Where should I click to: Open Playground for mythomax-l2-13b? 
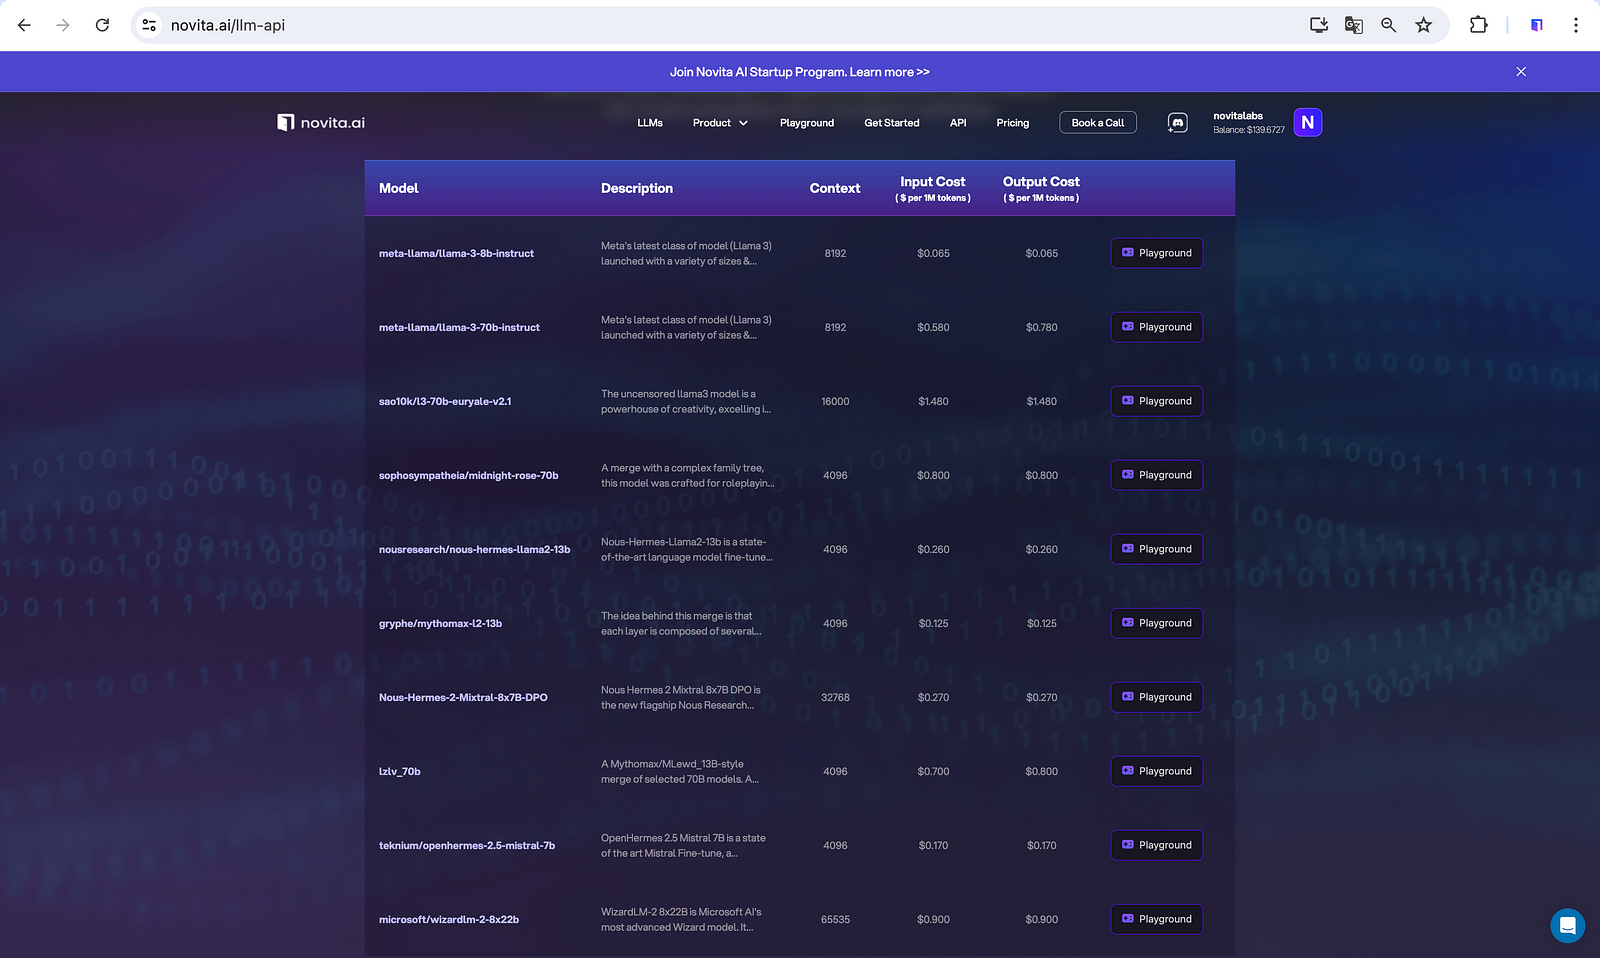click(x=1157, y=623)
